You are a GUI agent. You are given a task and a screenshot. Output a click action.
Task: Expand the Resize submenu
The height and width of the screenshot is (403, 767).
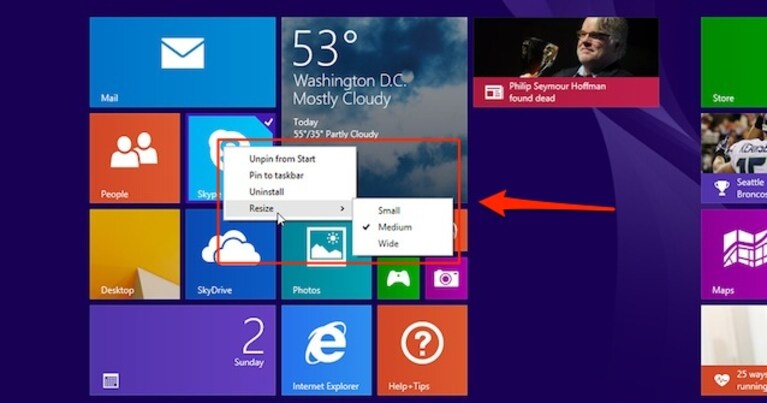click(x=290, y=208)
